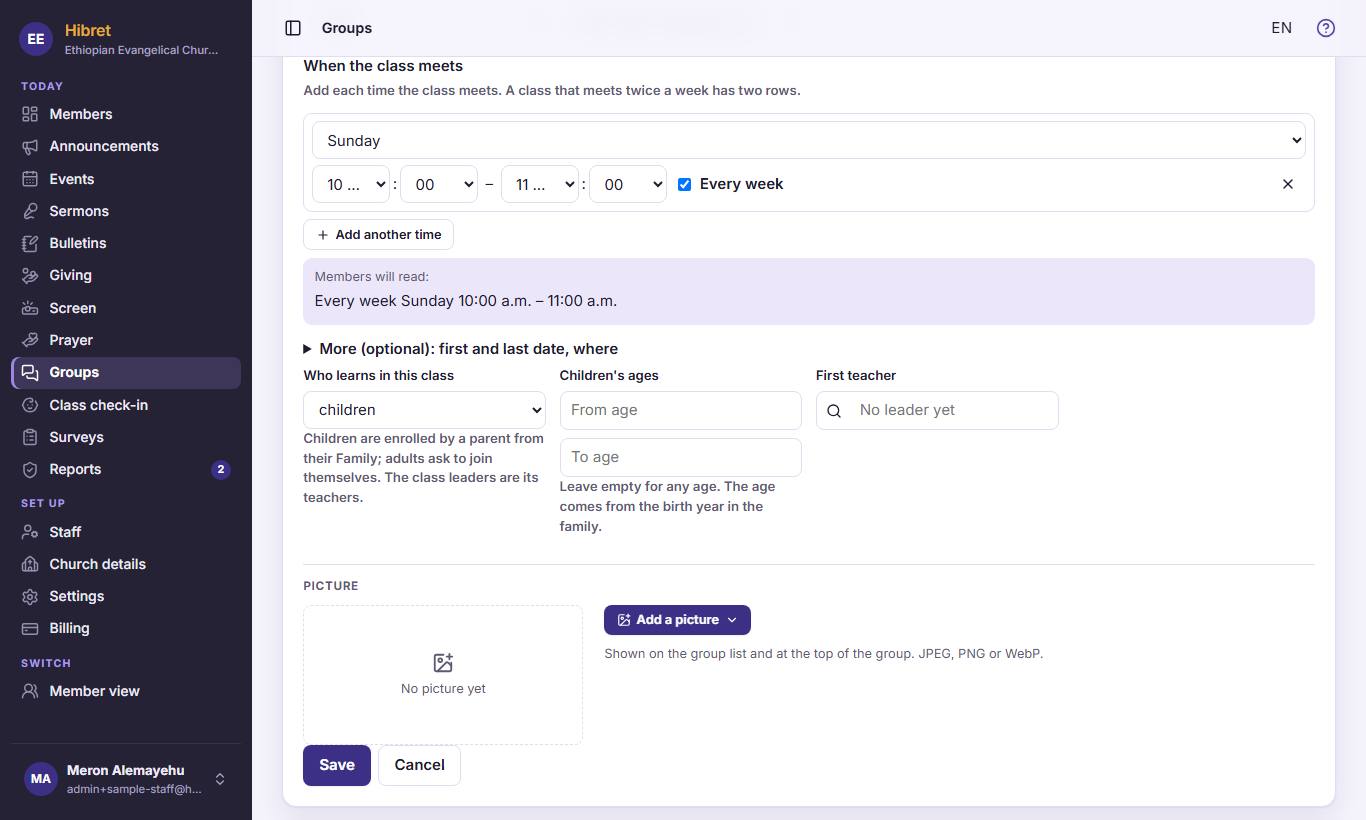Cancel the class form

(419, 765)
